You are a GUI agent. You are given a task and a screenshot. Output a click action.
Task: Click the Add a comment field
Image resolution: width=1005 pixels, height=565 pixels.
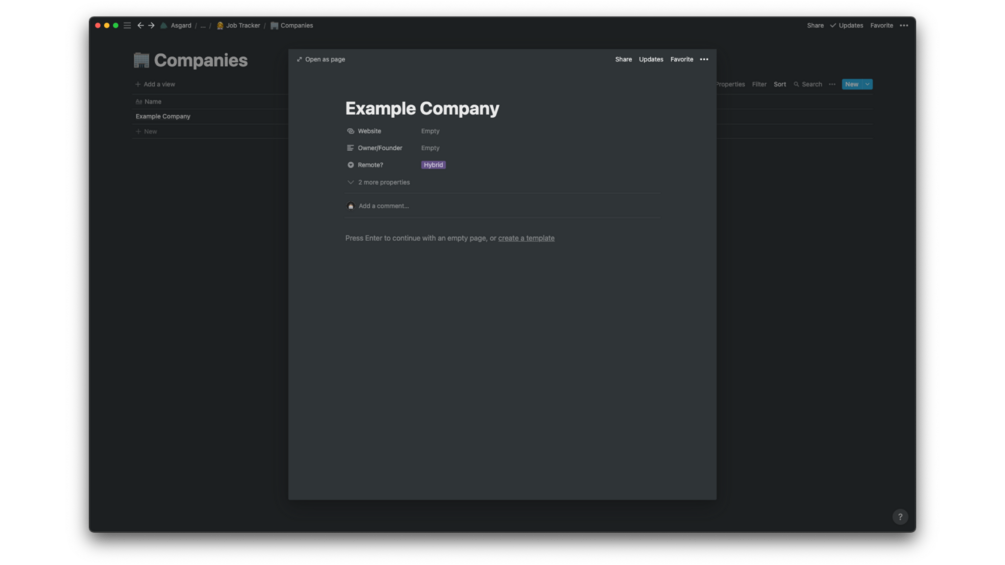click(x=384, y=206)
